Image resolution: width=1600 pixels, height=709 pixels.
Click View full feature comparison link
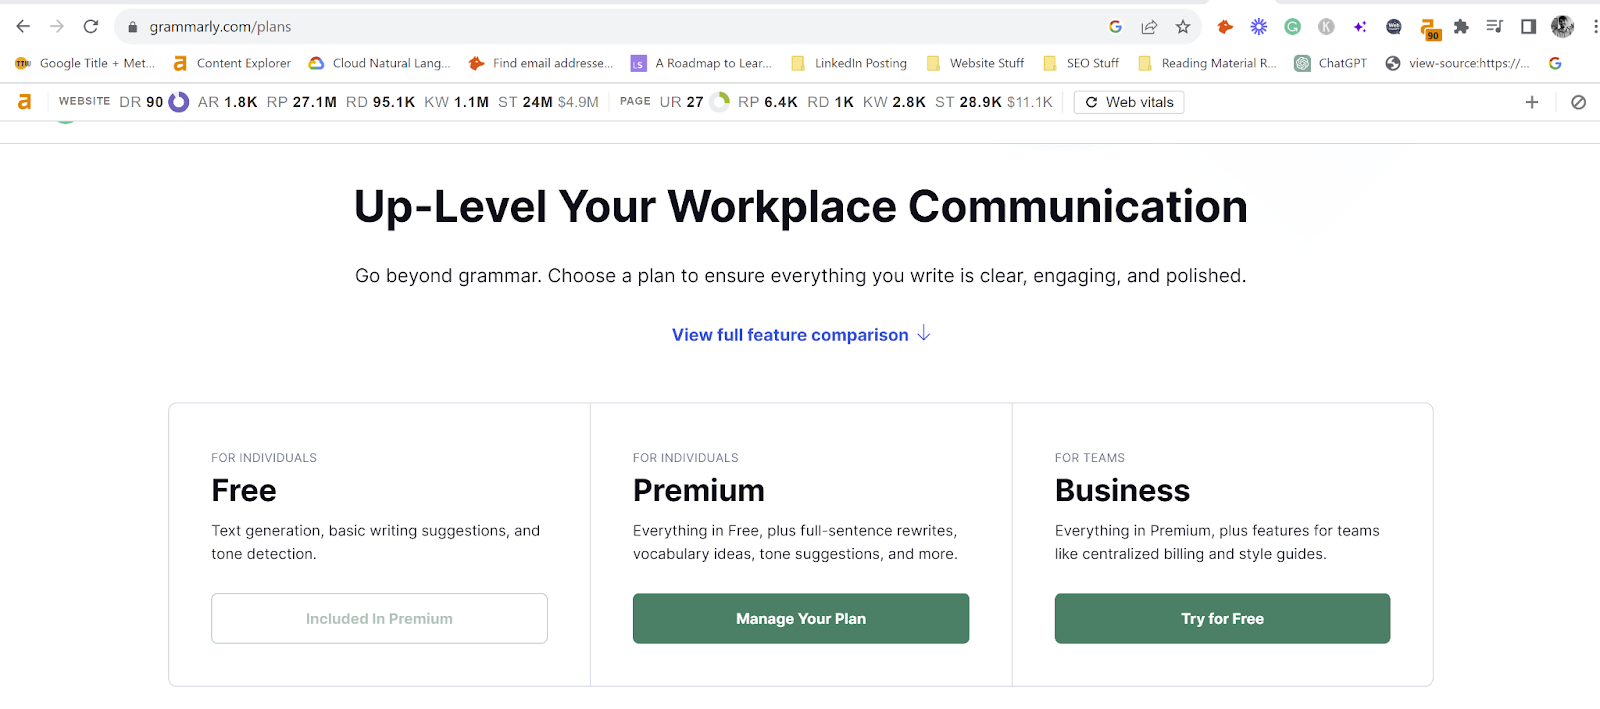pyautogui.click(x=801, y=334)
